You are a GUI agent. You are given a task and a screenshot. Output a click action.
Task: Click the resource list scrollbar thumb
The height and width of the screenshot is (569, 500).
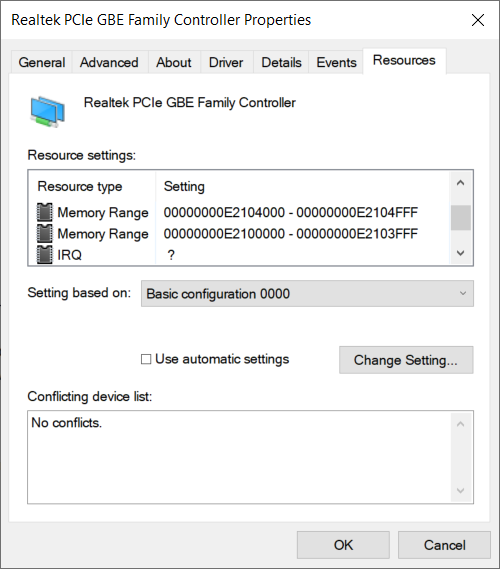[461, 217]
